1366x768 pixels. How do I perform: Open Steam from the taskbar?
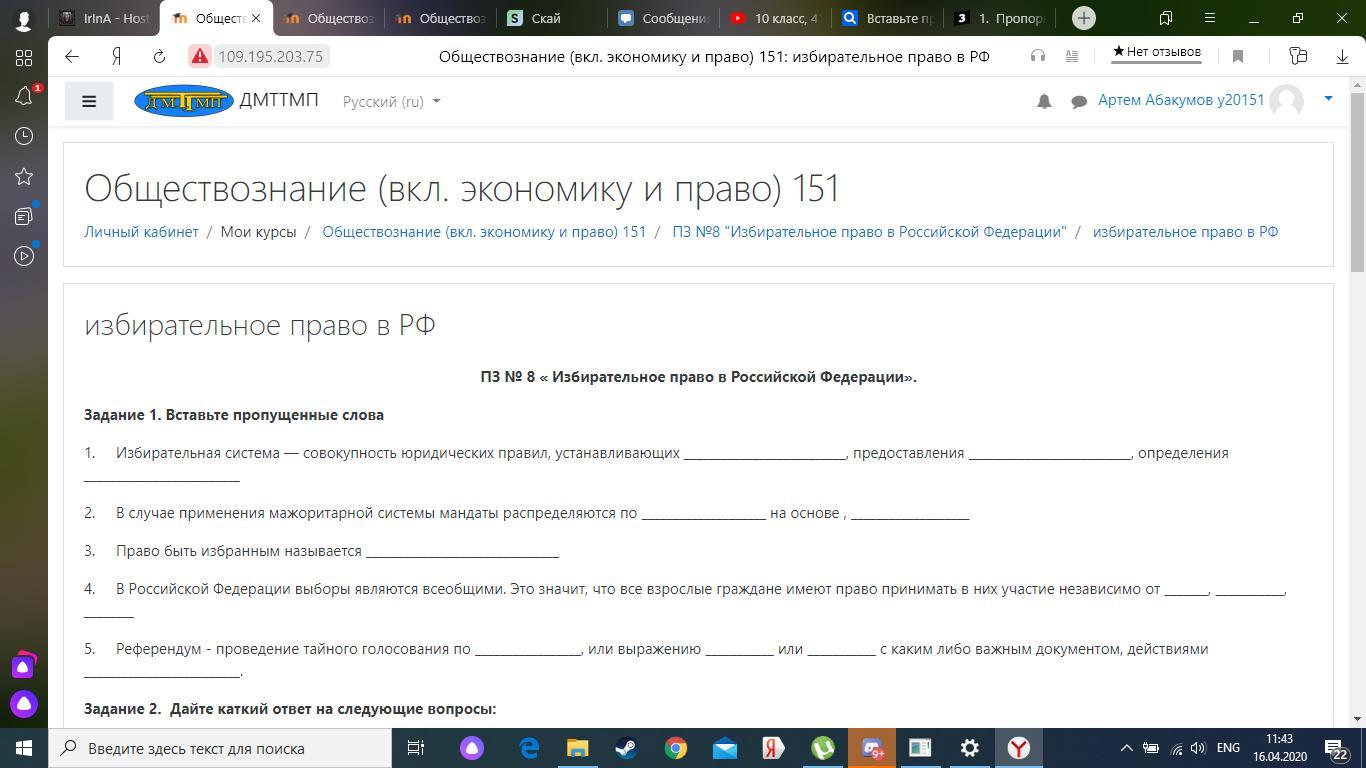pyautogui.click(x=627, y=748)
